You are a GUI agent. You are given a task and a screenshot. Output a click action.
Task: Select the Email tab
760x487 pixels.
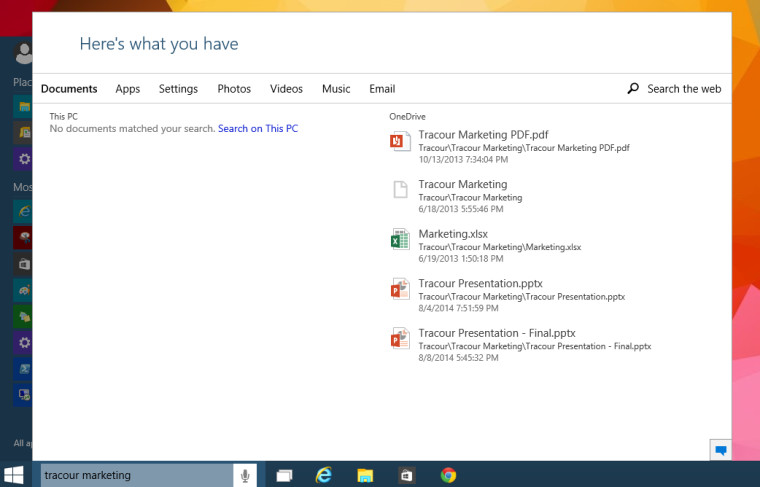tap(382, 89)
